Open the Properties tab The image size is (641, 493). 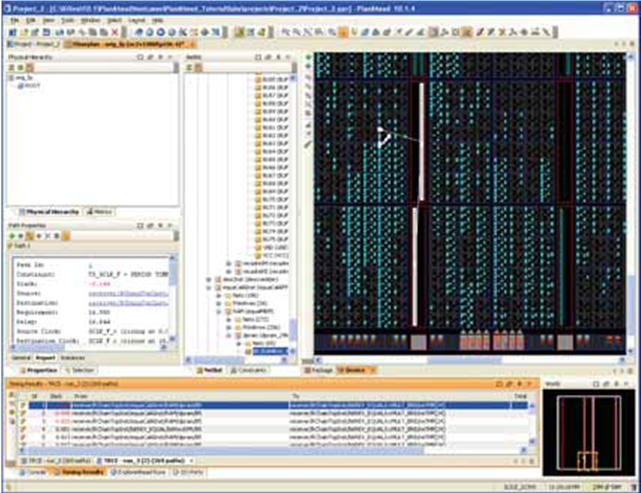(x=39, y=370)
